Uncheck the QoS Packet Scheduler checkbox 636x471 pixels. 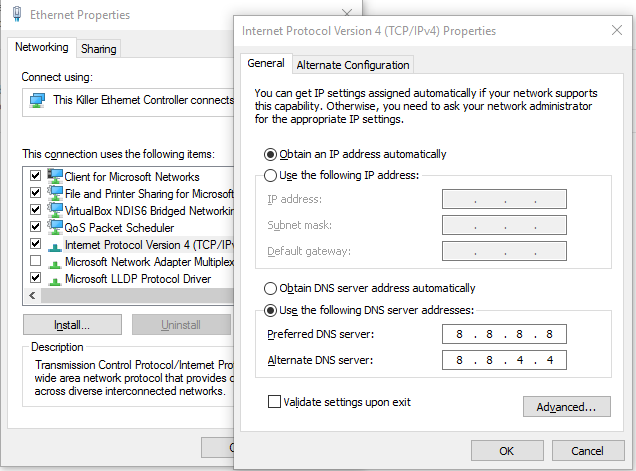click(36, 227)
